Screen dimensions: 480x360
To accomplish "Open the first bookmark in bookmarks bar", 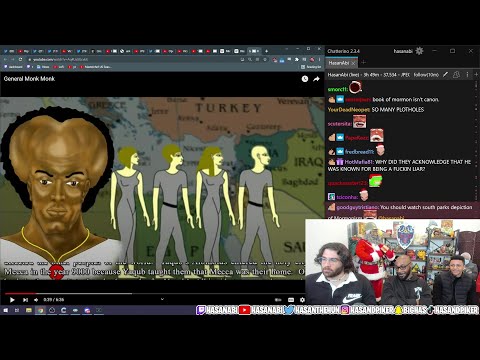I will coord(13,67).
